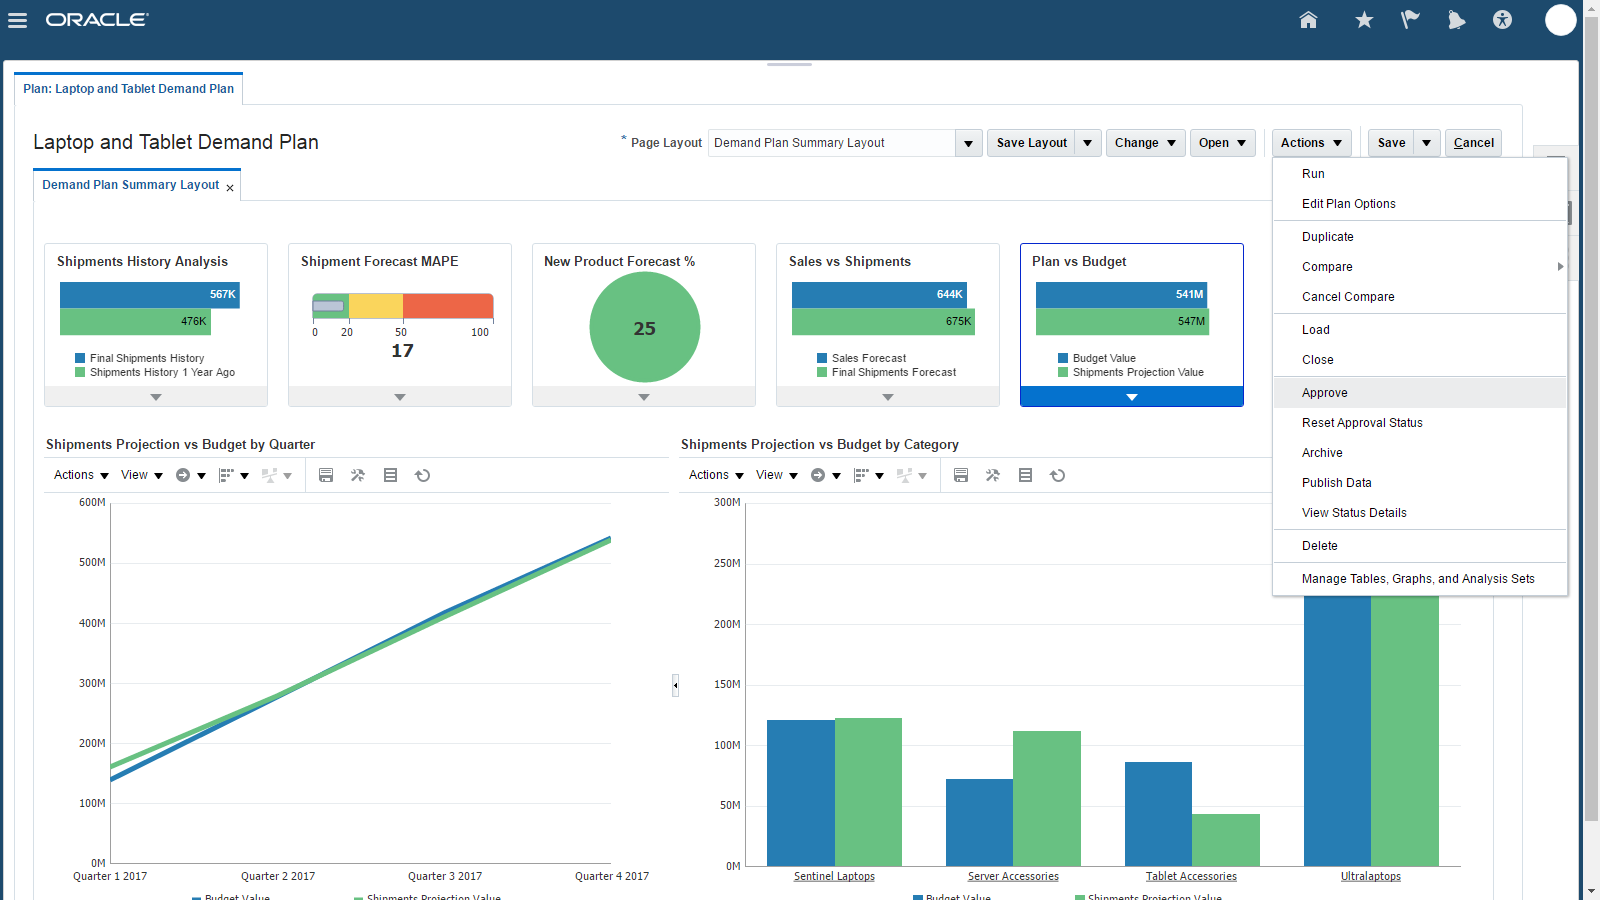
Task: Choose Edit Plan Options
Action: (1420, 204)
